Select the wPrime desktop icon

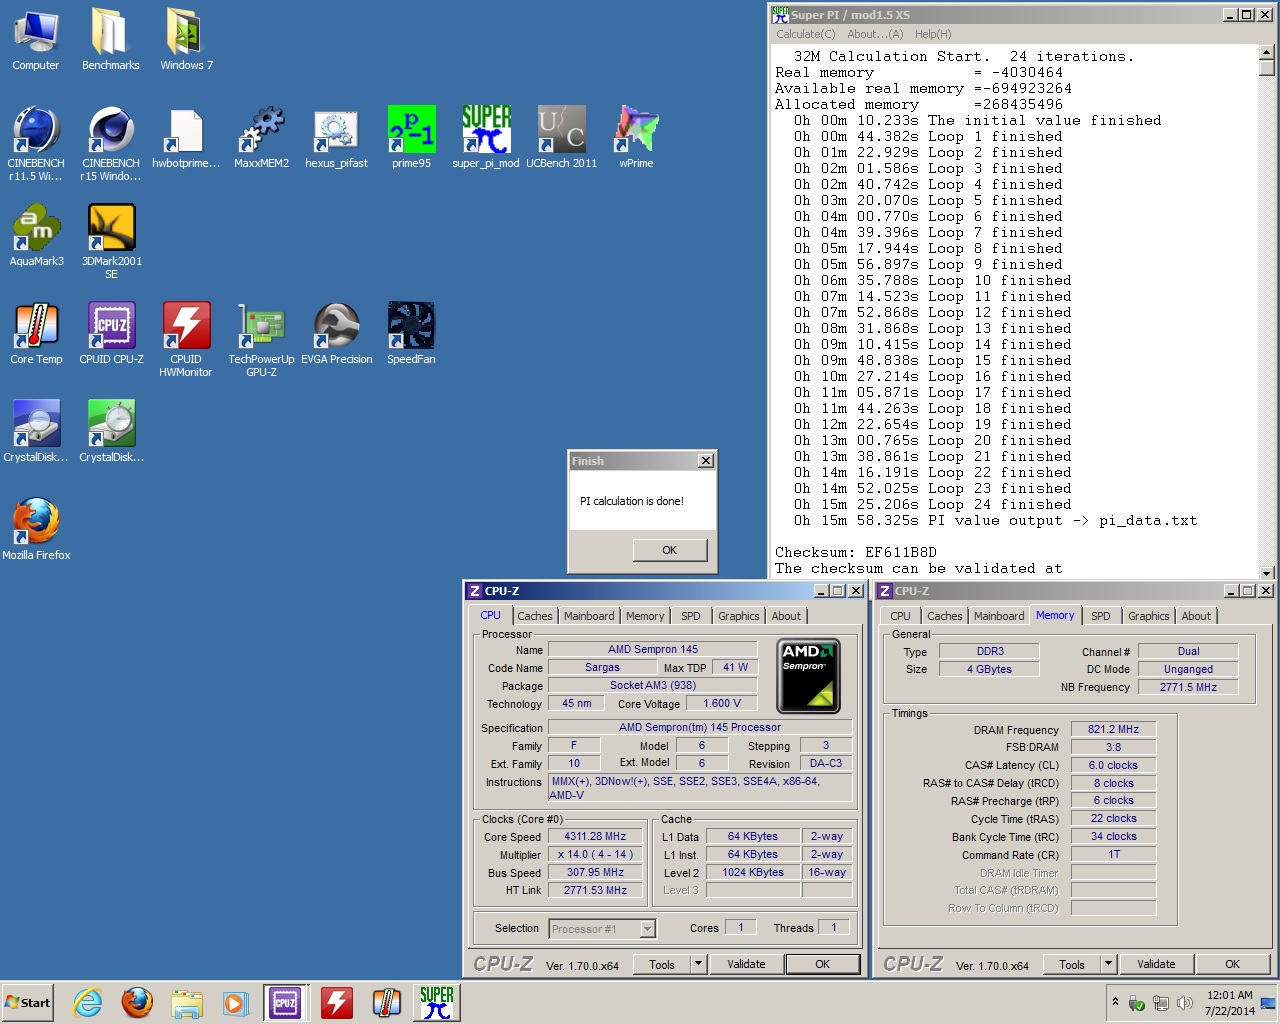coord(636,138)
